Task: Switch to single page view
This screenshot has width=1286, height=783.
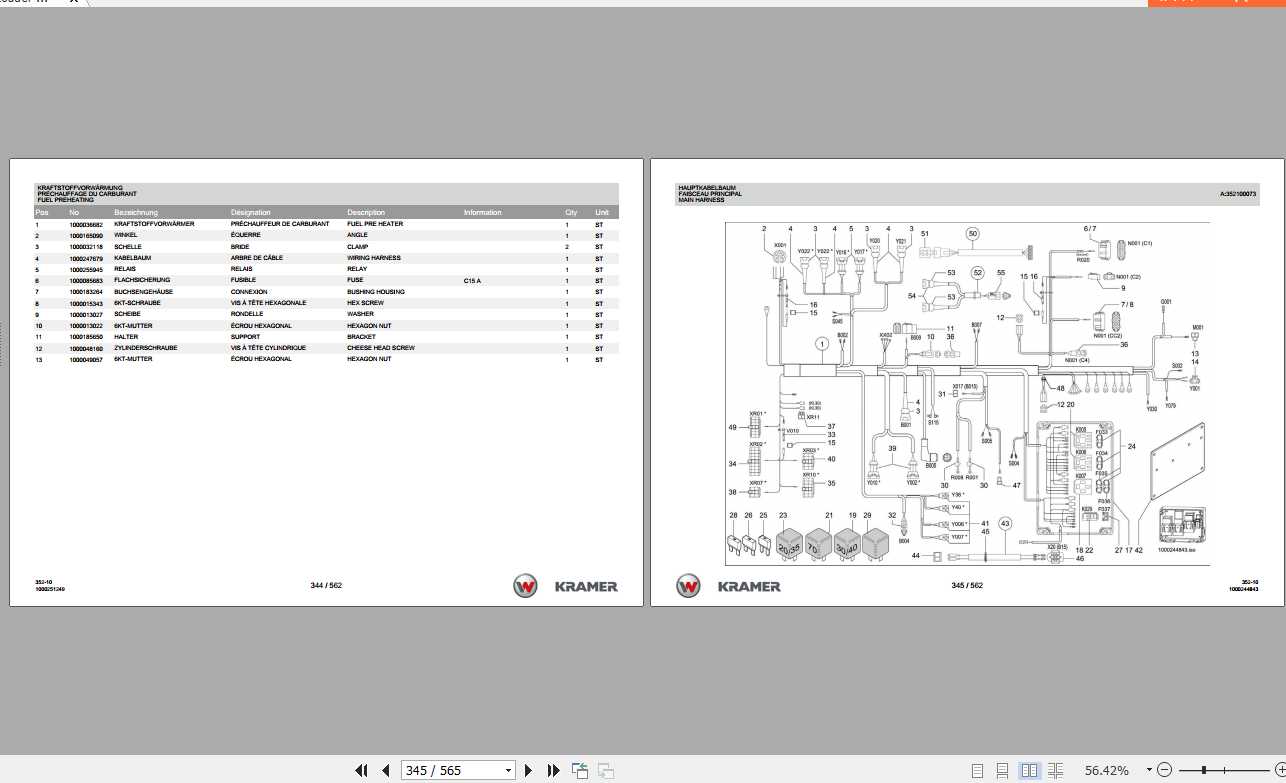Action: tap(977, 770)
